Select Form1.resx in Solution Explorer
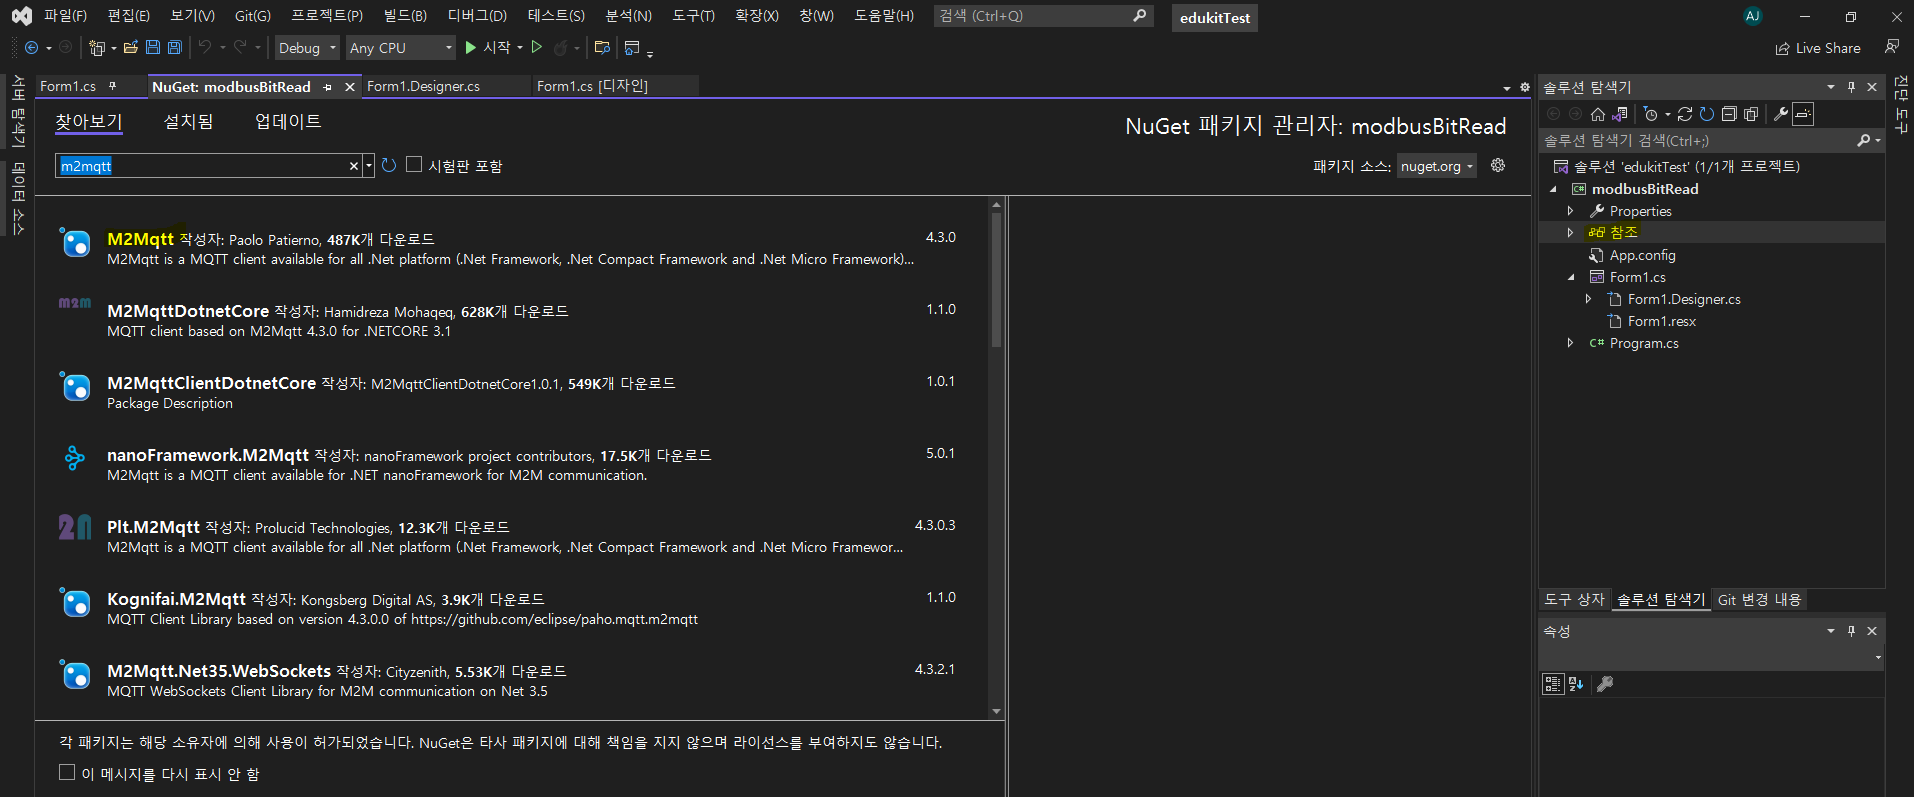1914x797 pixels. (1661, 321)
